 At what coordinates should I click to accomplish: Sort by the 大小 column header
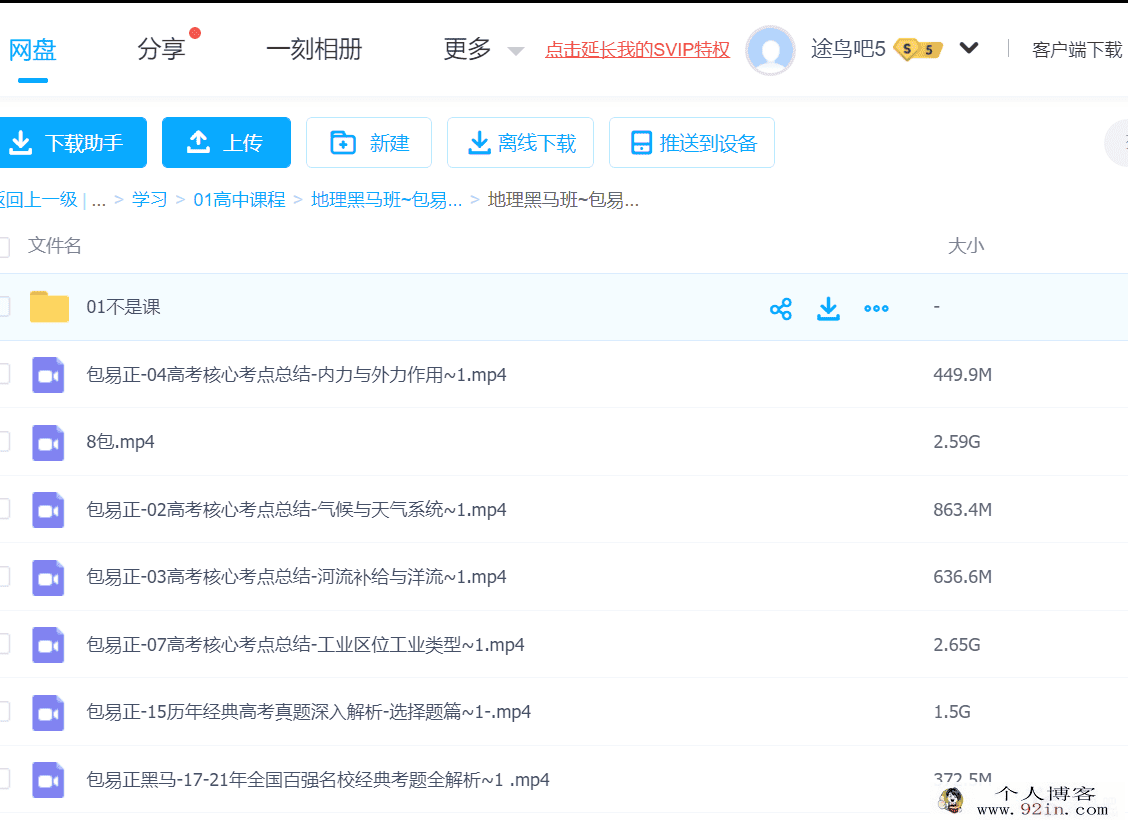965,246
